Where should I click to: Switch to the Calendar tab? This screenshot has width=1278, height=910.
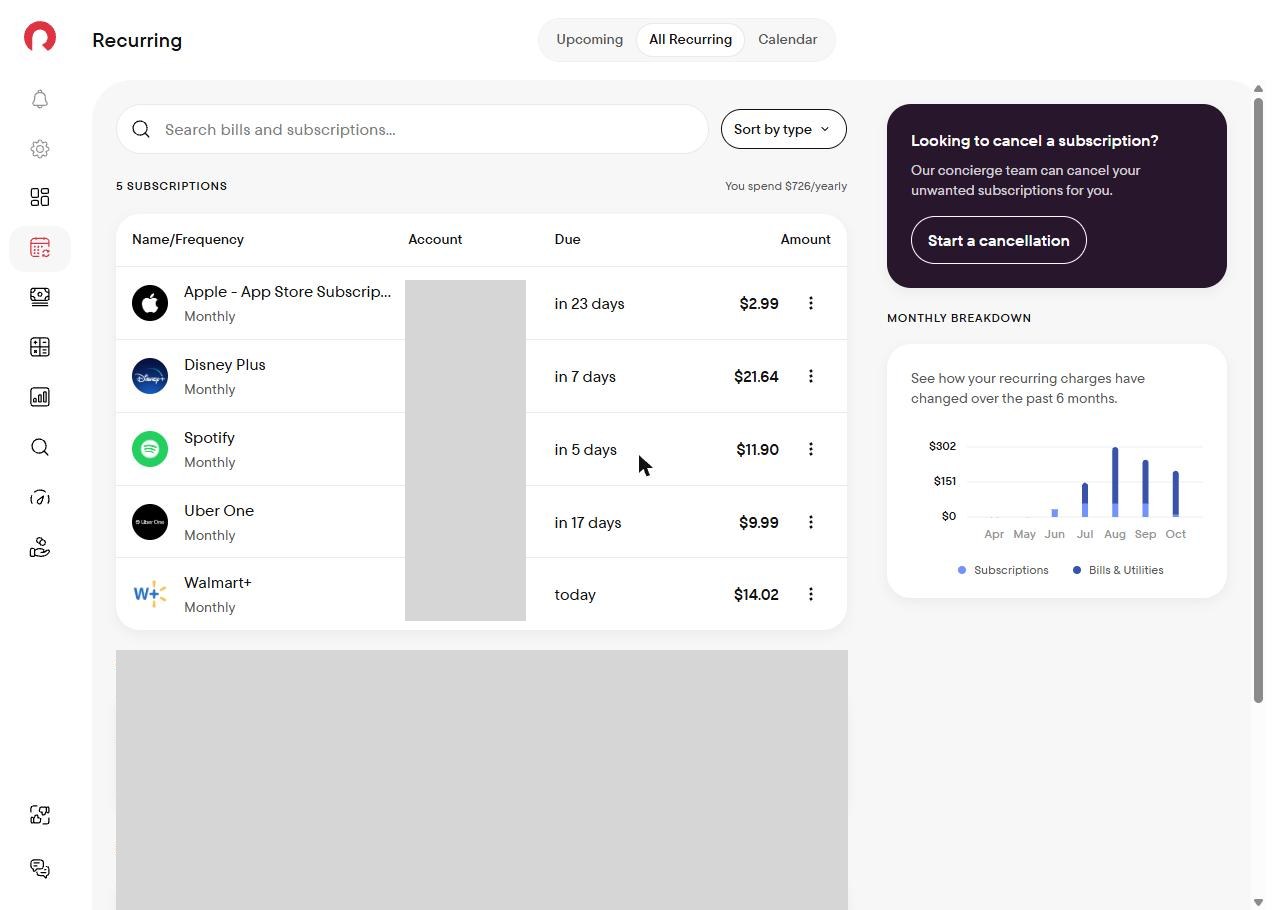787,40
